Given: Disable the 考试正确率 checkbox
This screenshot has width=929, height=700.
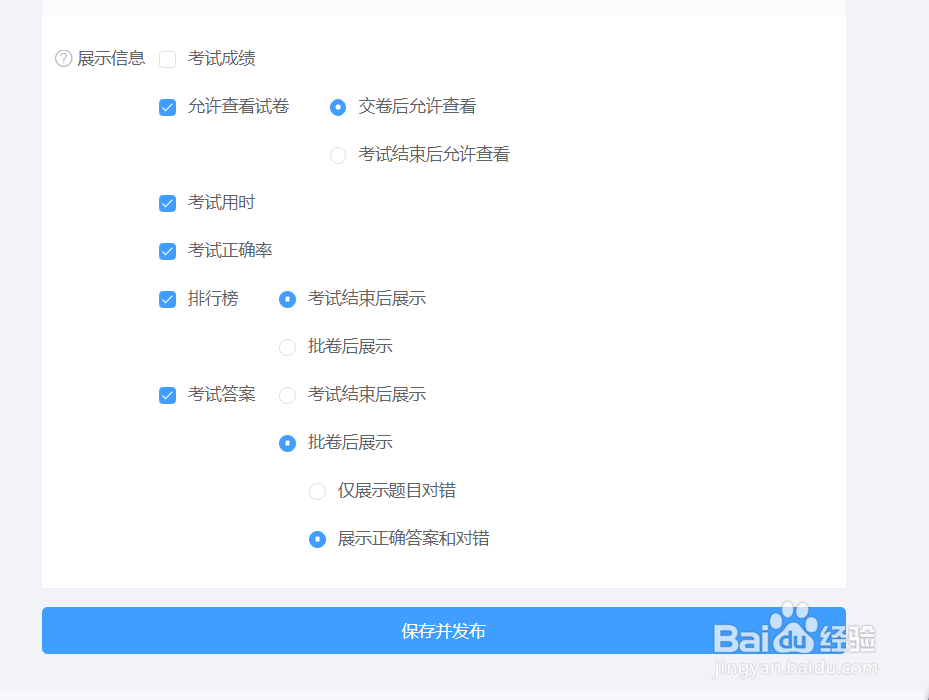Looking at the screenshot, I should coord(167,251).
